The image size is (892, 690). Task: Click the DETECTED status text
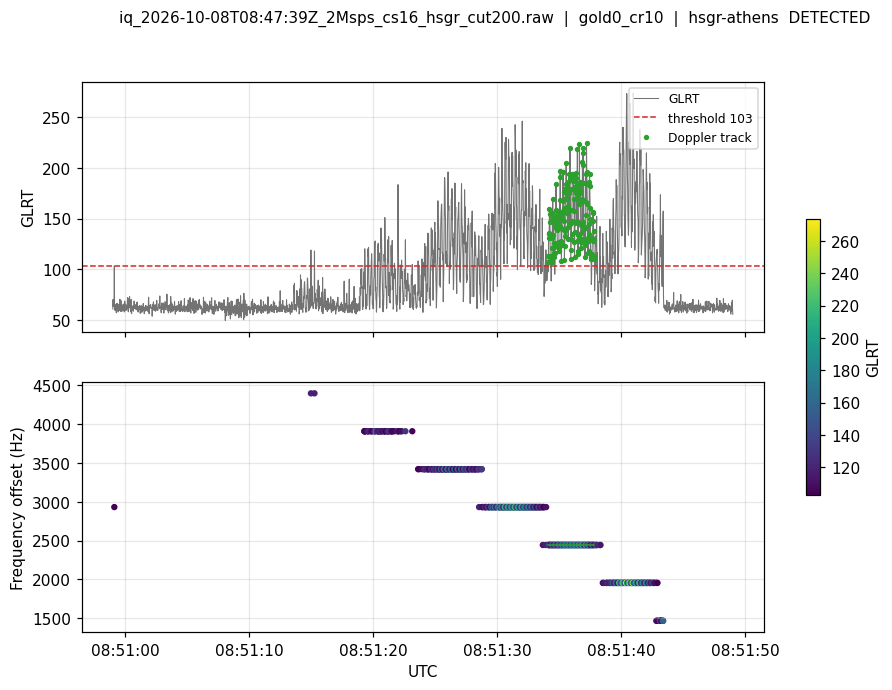pyautogui.click(x=829, y=18)
